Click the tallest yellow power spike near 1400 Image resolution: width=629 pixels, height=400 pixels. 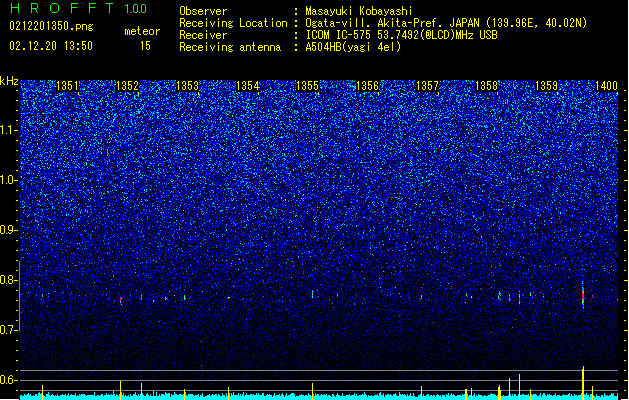583,382
